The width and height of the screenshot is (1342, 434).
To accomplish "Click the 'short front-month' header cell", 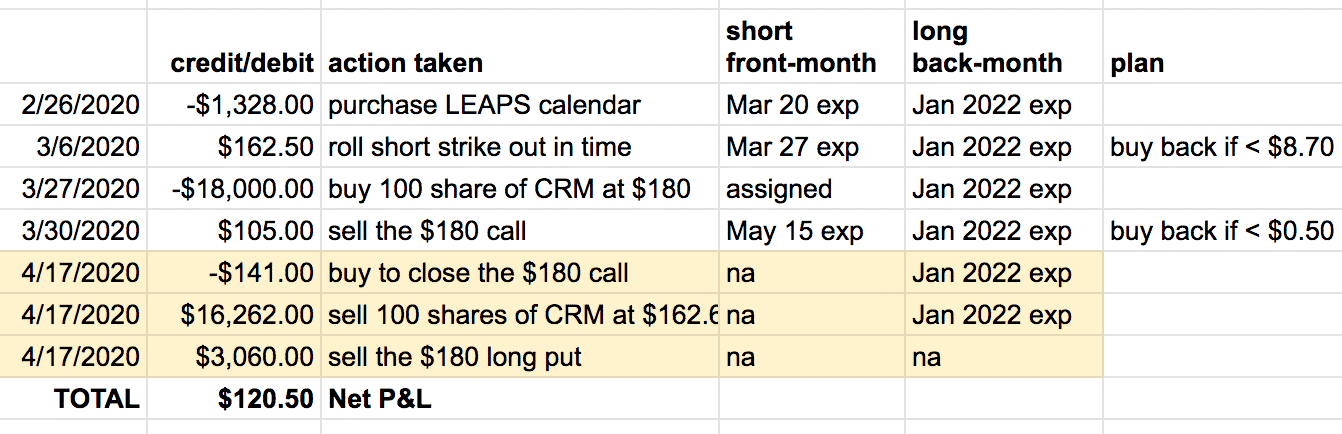I will (x=812, y=47).
